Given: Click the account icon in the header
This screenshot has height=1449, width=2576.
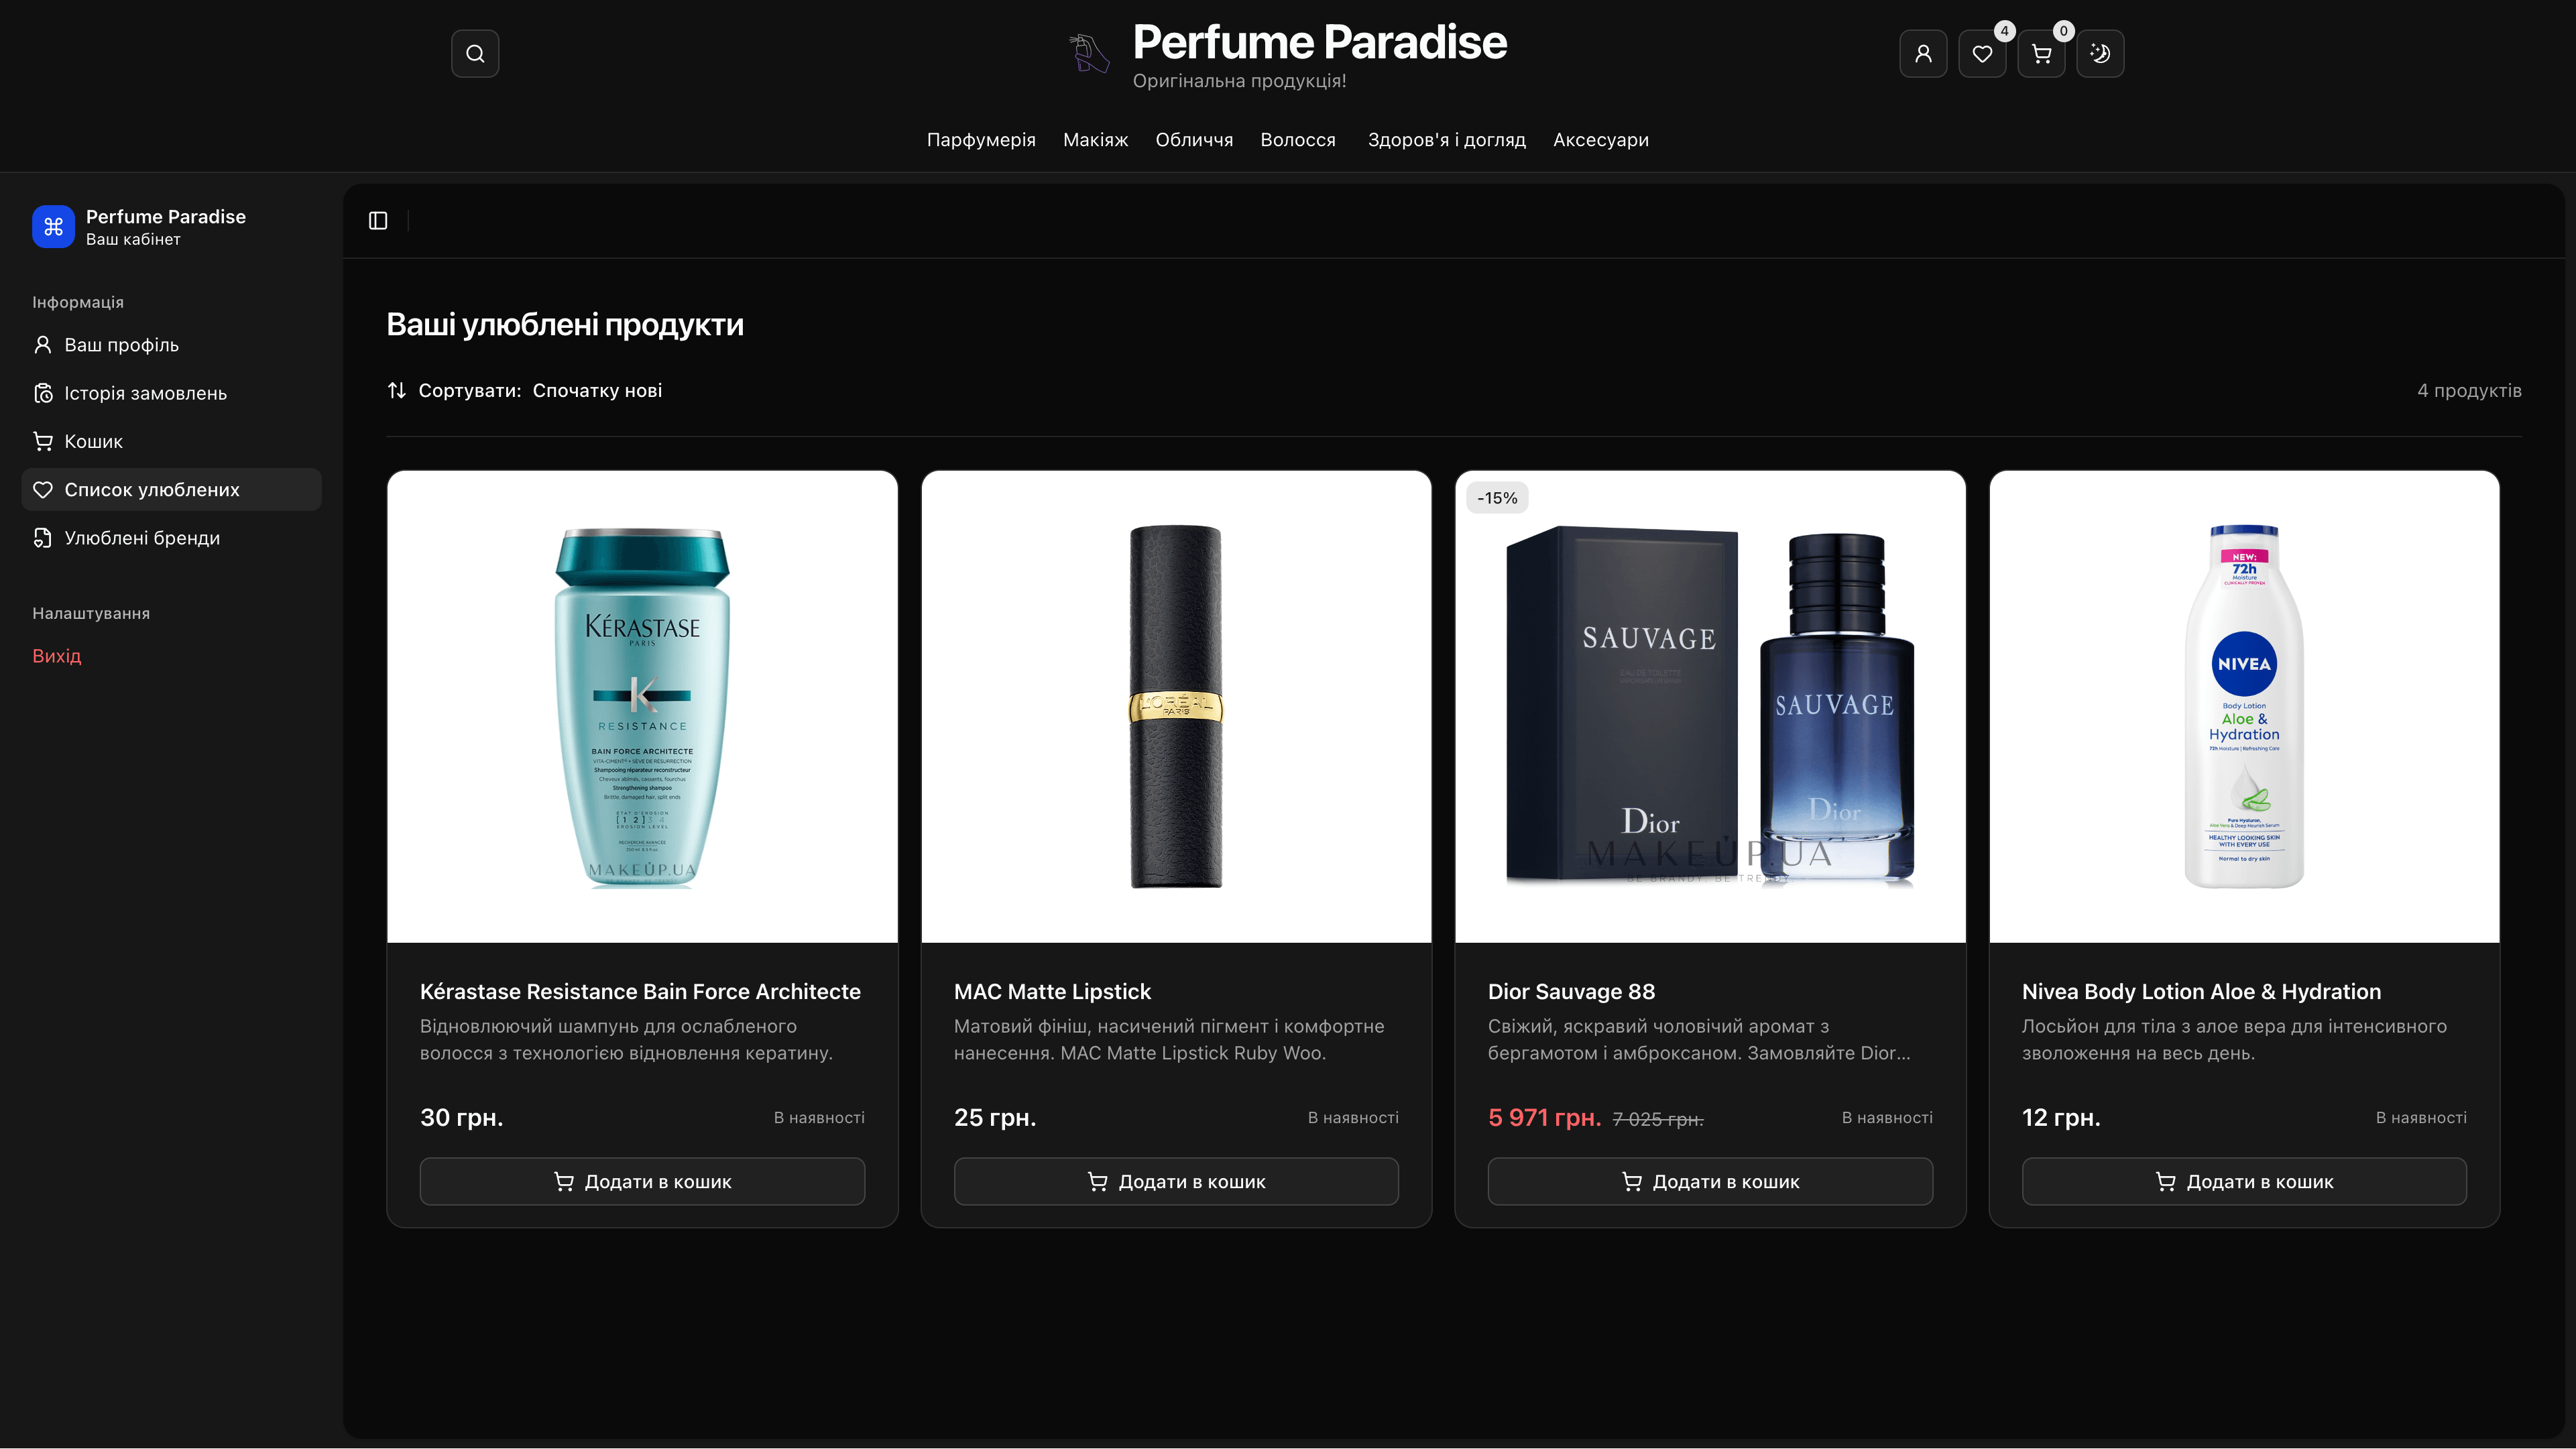Looking at the screenshot, I should click(x=1923, y=53).
